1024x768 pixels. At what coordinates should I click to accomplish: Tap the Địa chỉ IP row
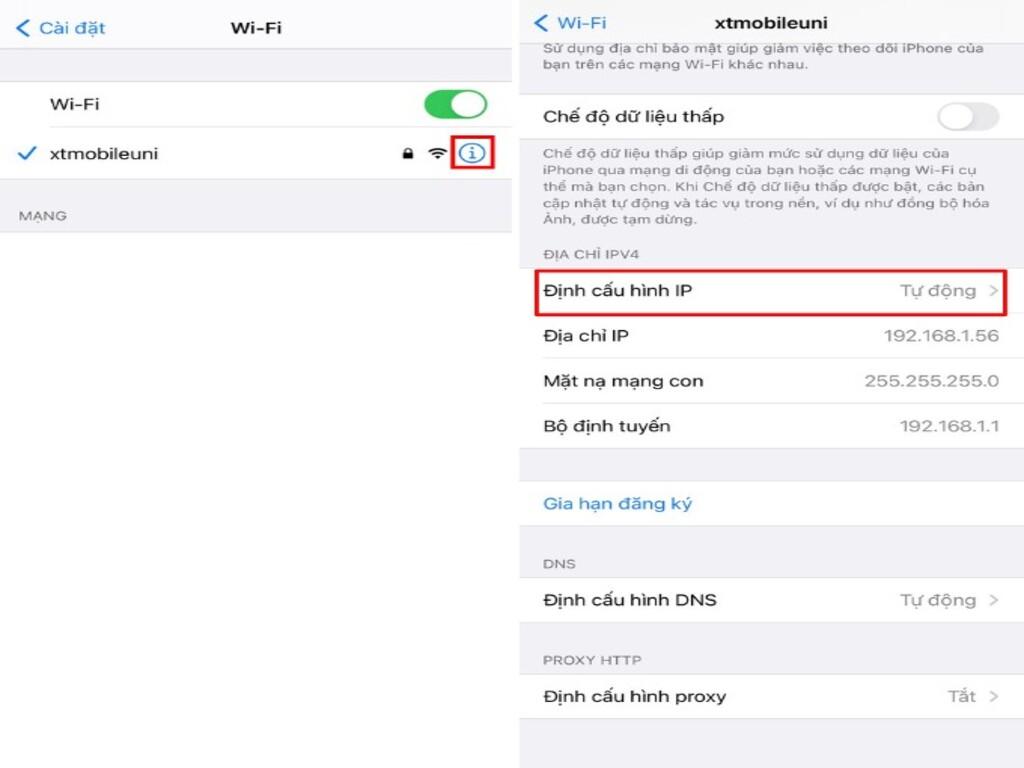(770, 336)
